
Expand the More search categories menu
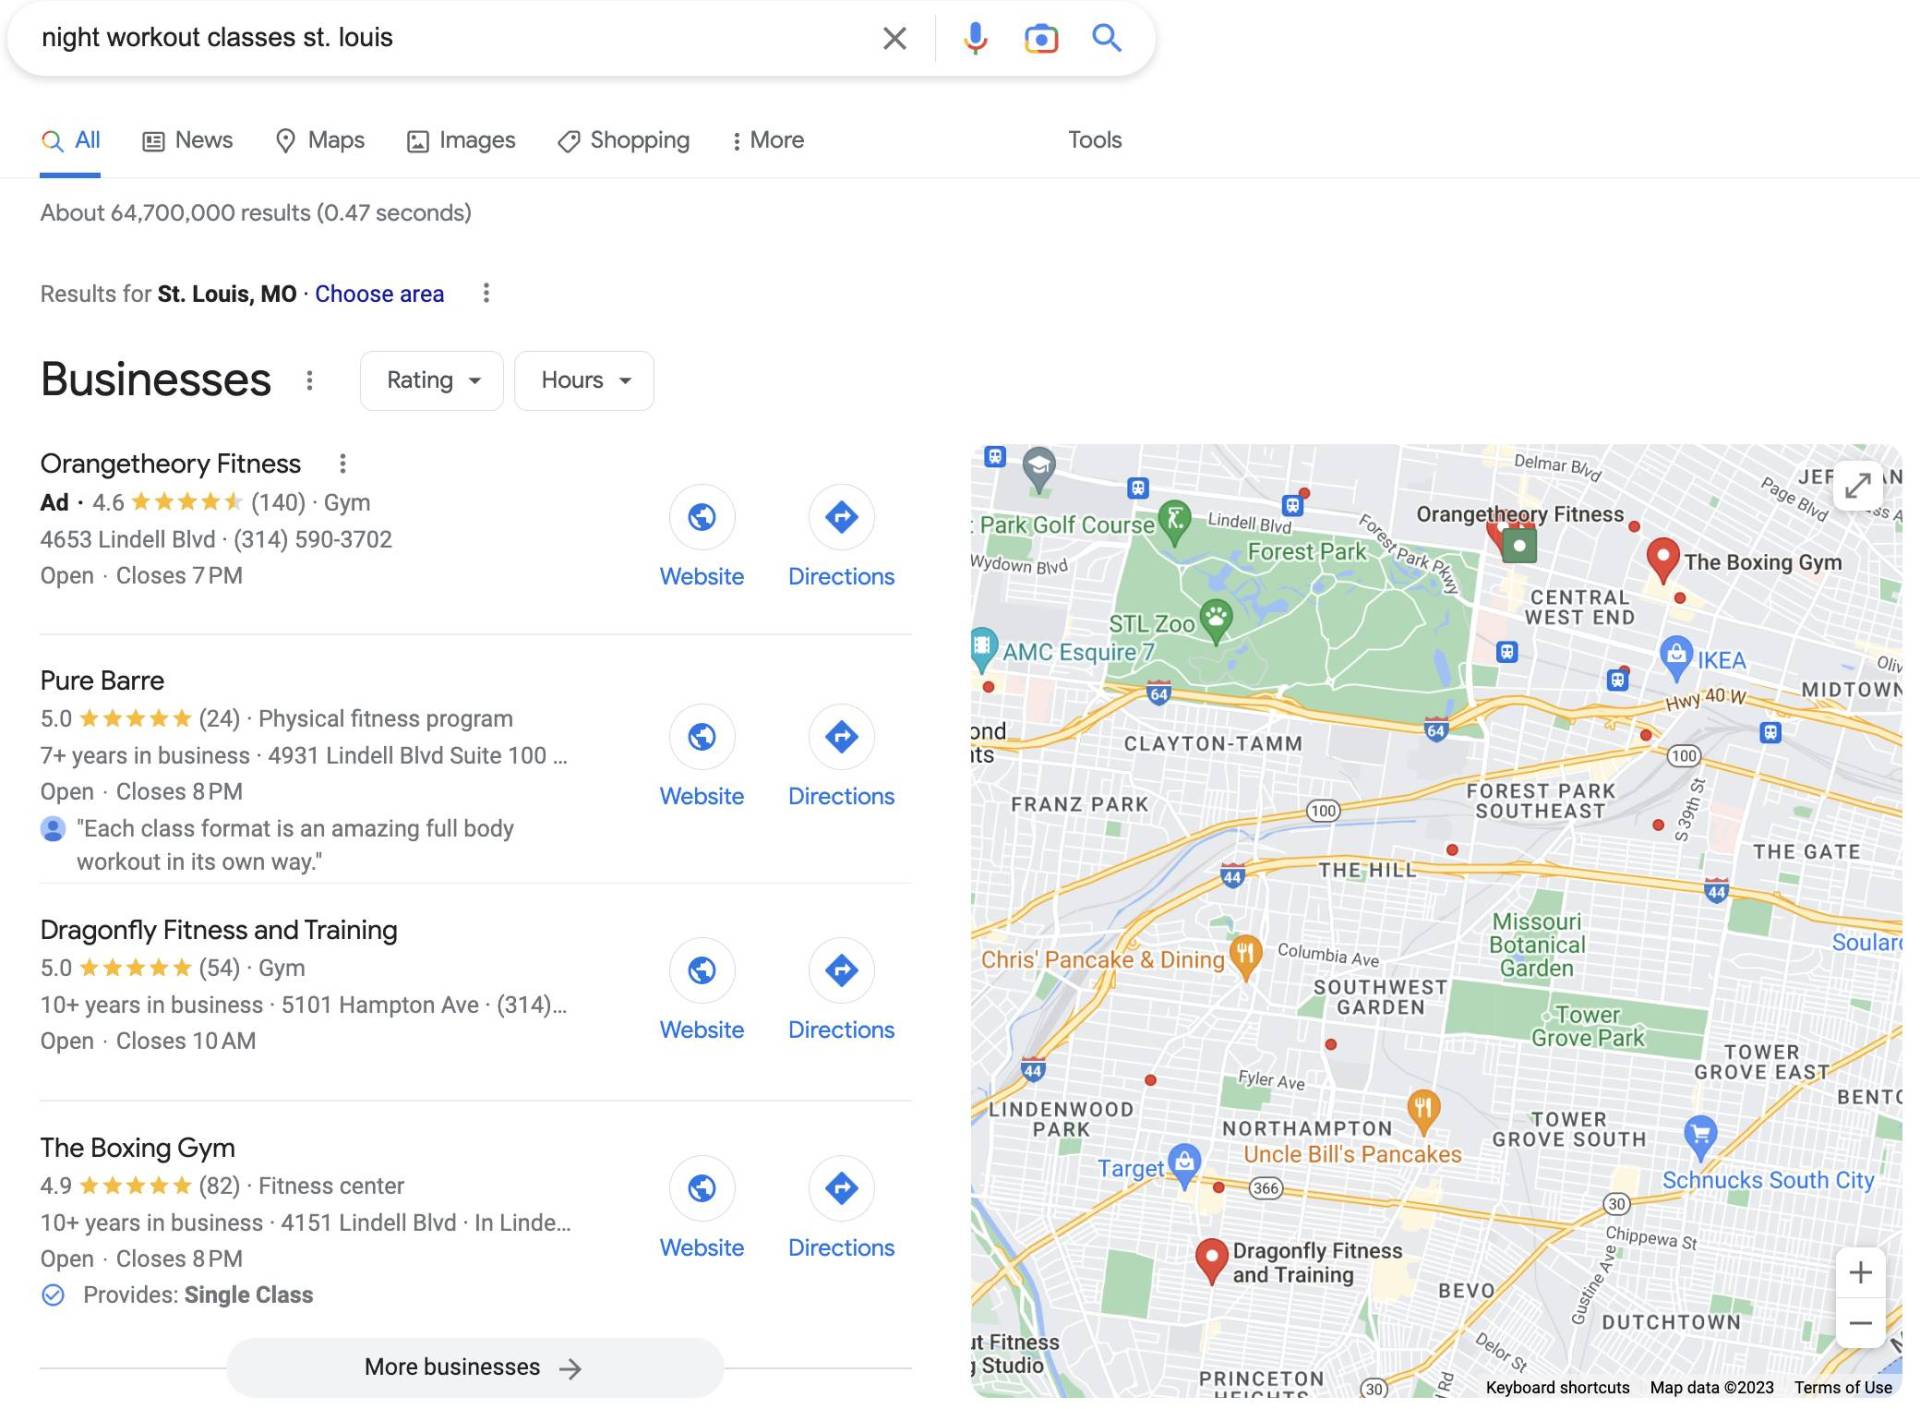click(x=767, y=140)
